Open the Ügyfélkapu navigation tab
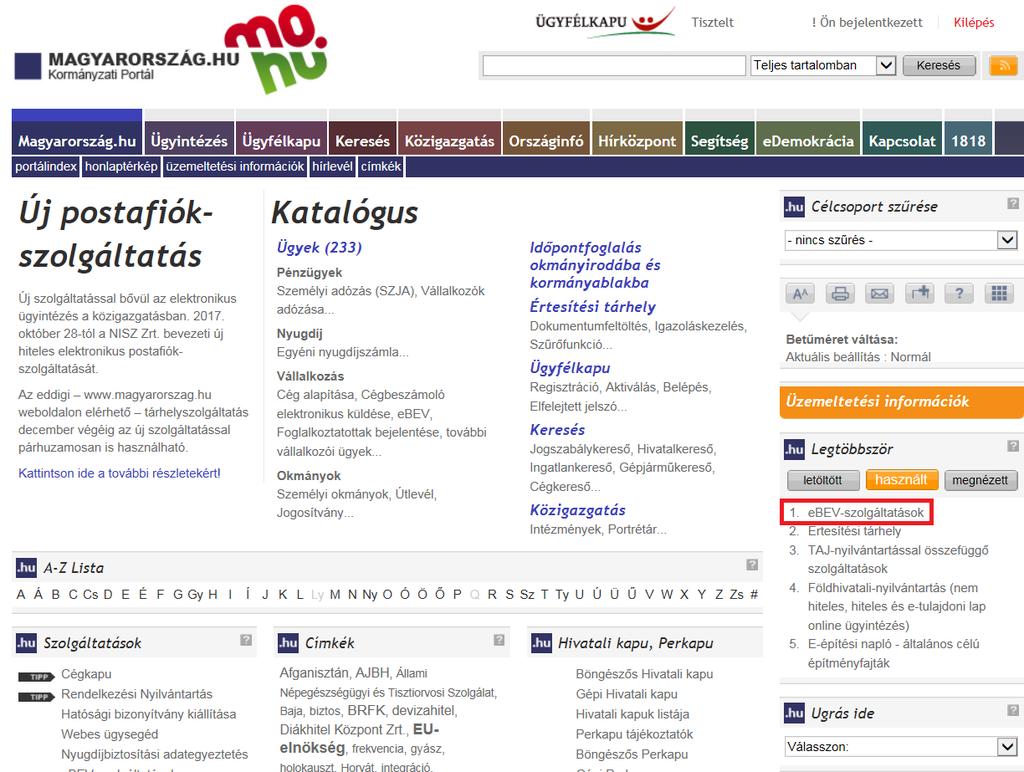The width and height of the screenshot is (1024, 772). (281, 140)
